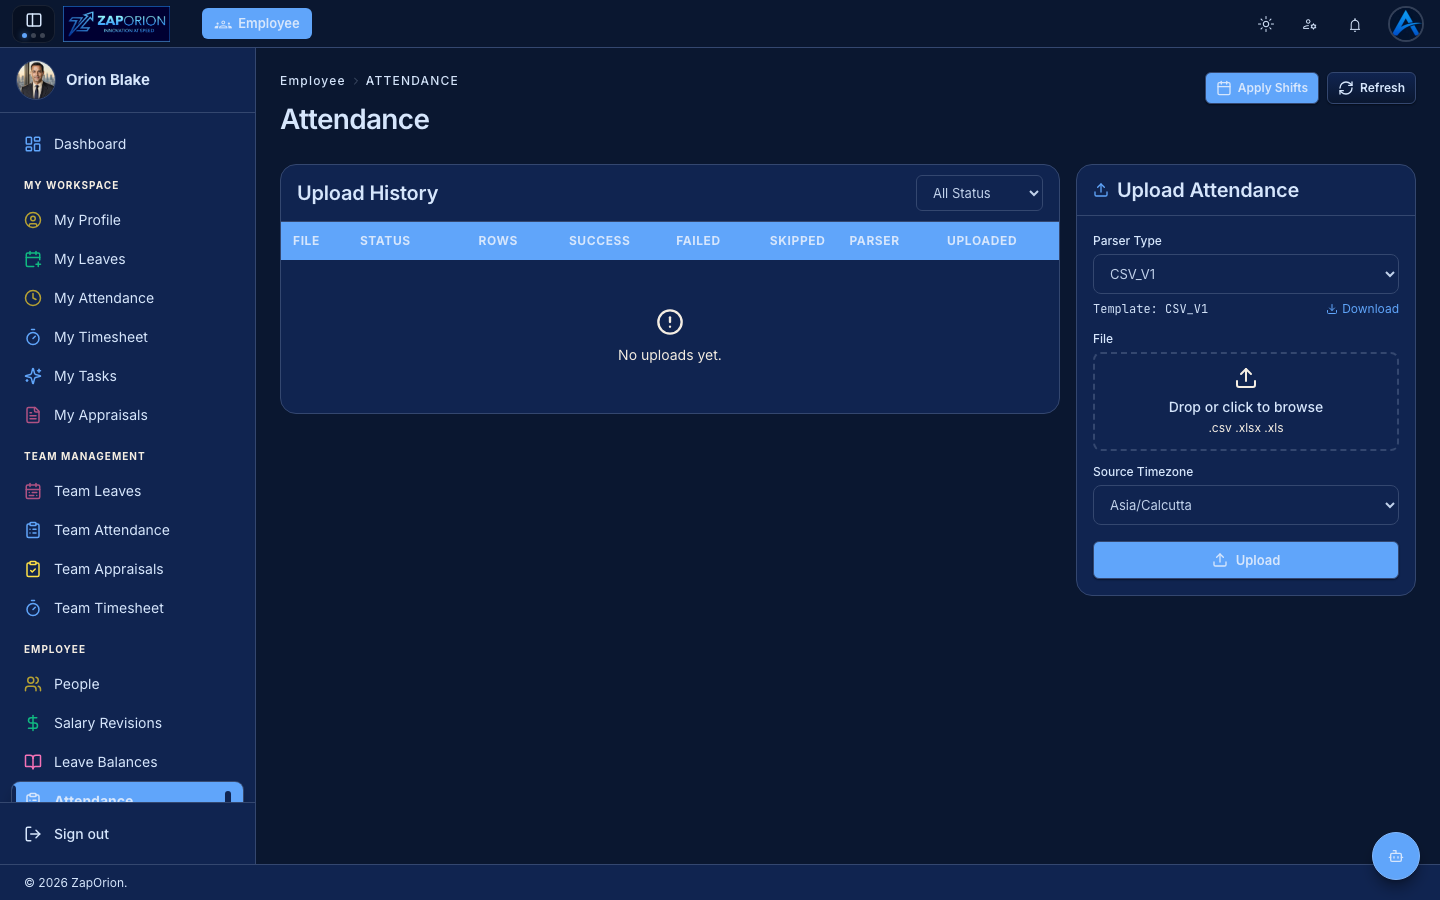Viewport: 1440px width, 900px height.
Task: Go to Leave Balances
Action: (127, 762)
